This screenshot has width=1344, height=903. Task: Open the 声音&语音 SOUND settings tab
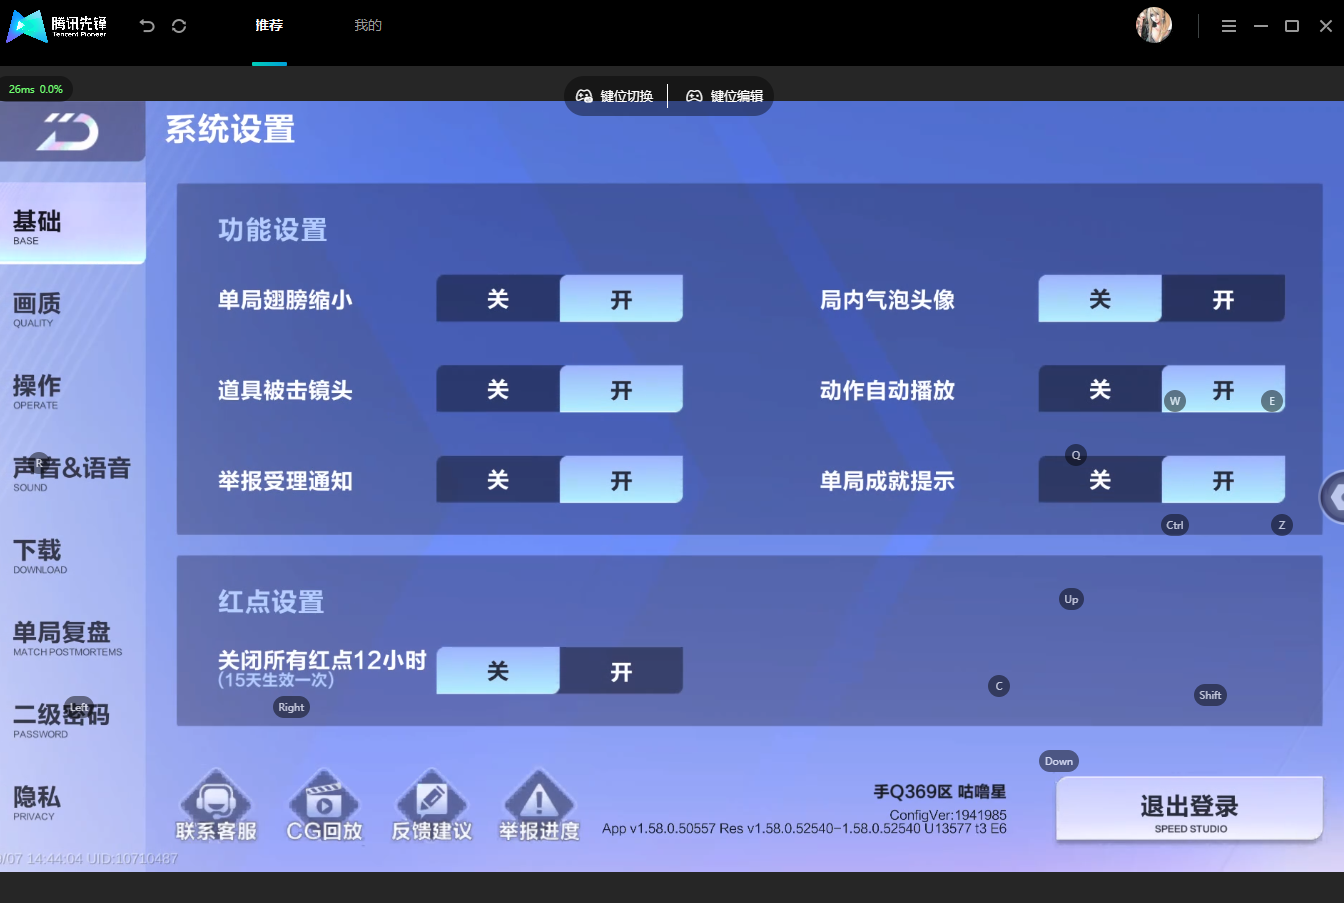coord(72,474)
